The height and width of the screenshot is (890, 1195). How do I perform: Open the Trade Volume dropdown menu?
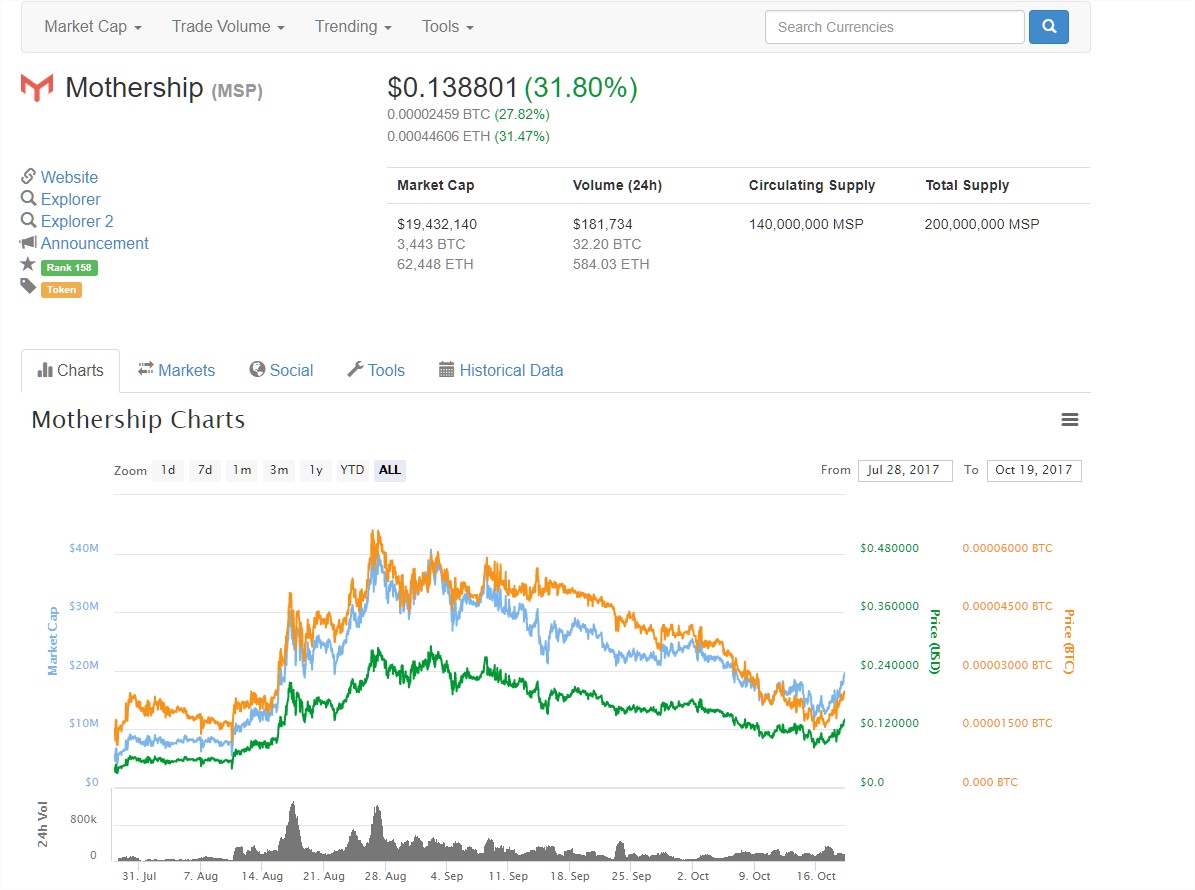(228, 27)
